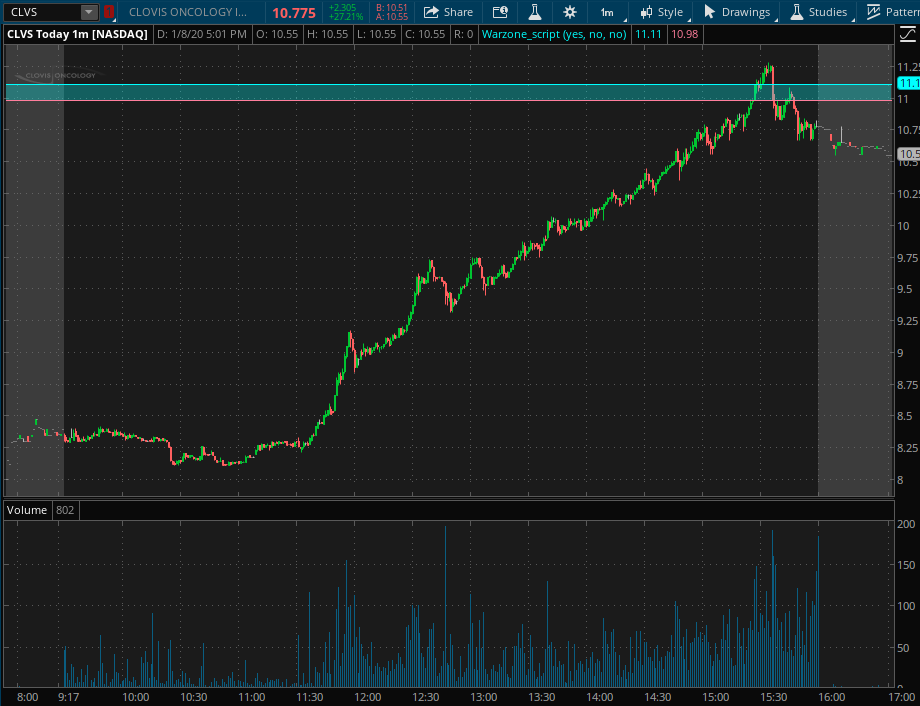Click the CLVS Today 1m [NASDAQ] label
Screen dimensions: 920x706
tap(77, 34)
